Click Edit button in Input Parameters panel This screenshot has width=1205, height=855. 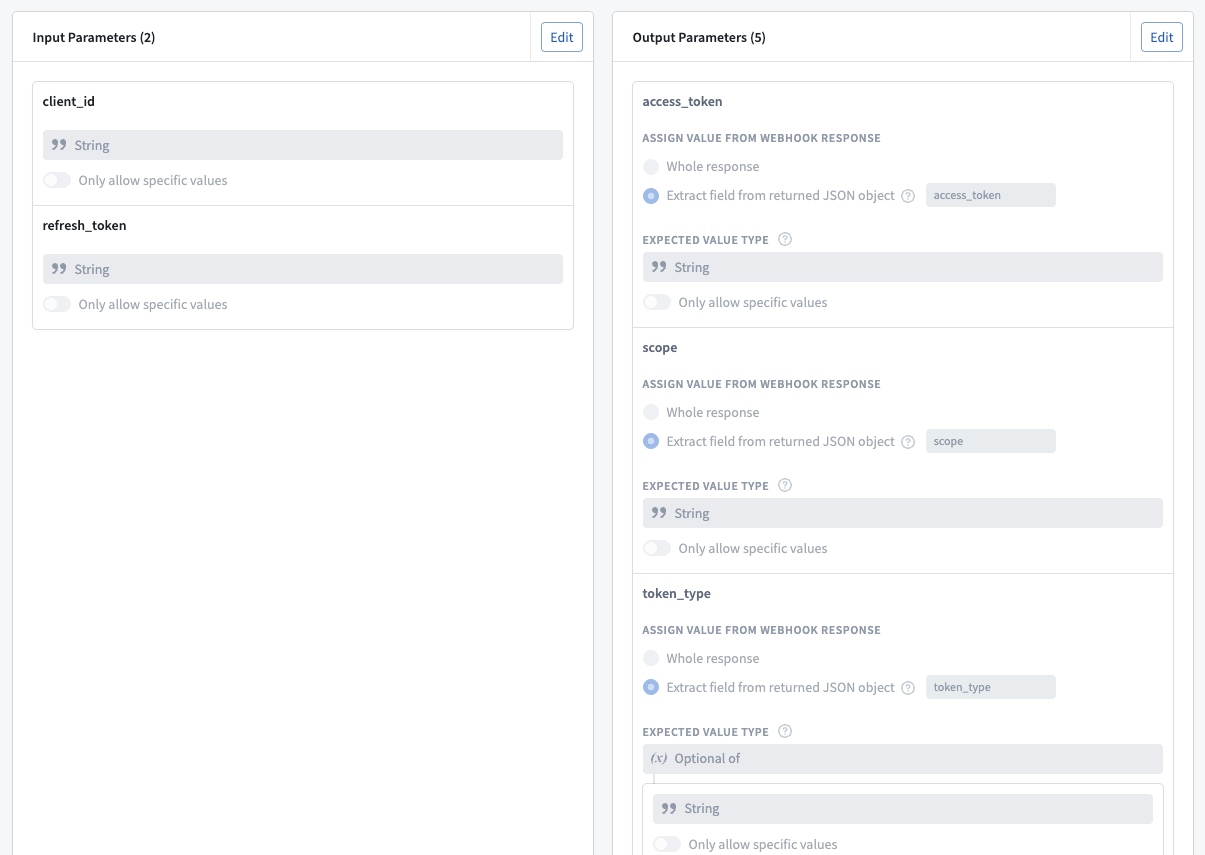562,37
